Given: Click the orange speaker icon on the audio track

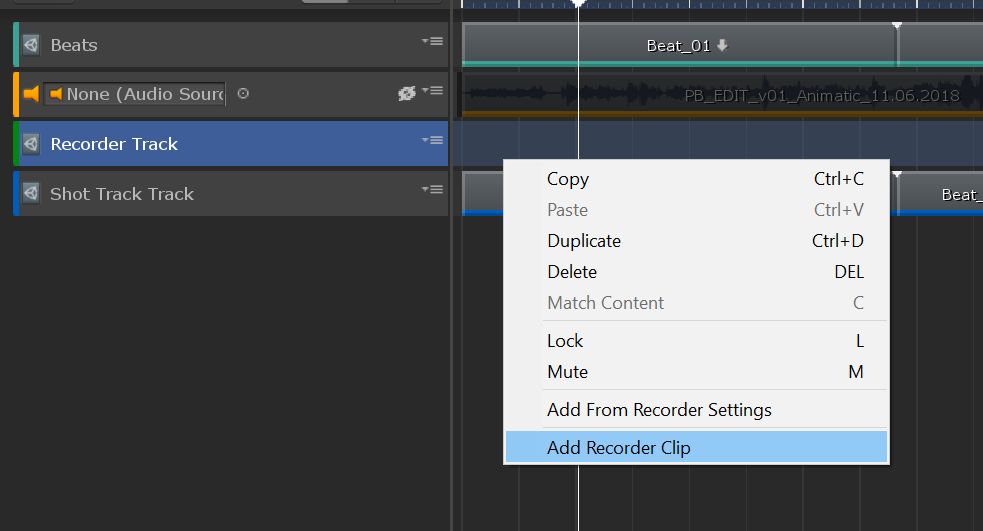Looking at the screenshot, I should 31,94.
